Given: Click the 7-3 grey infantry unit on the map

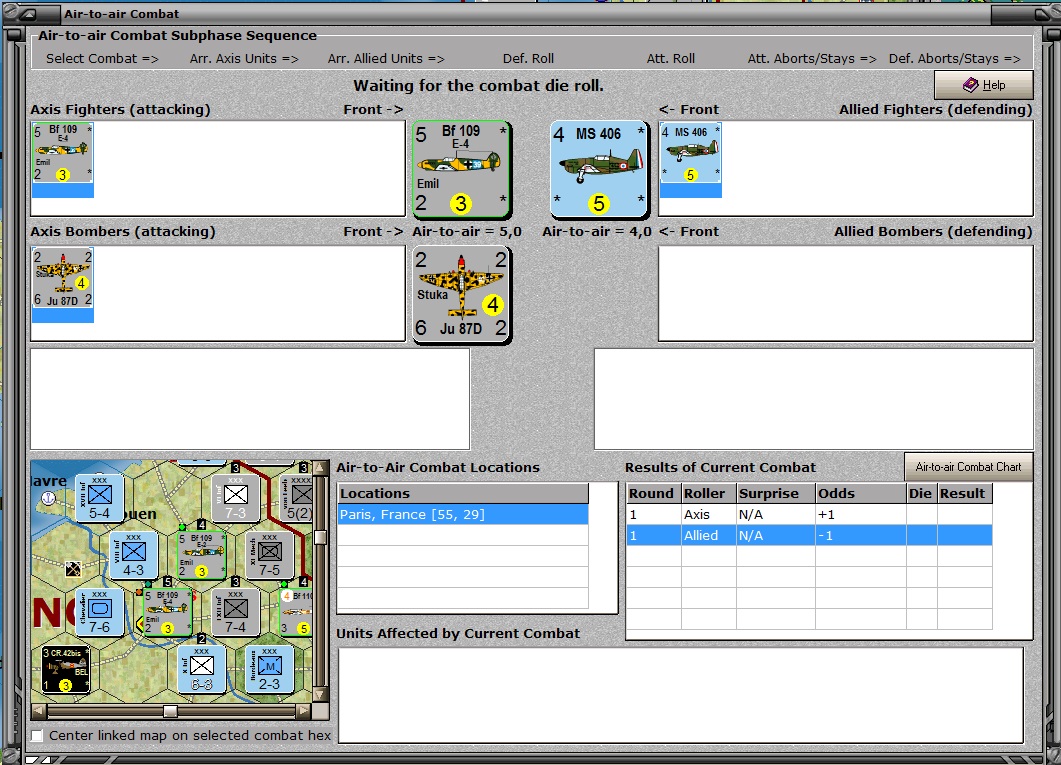Looking at the screenshot, I should point(235,498).
